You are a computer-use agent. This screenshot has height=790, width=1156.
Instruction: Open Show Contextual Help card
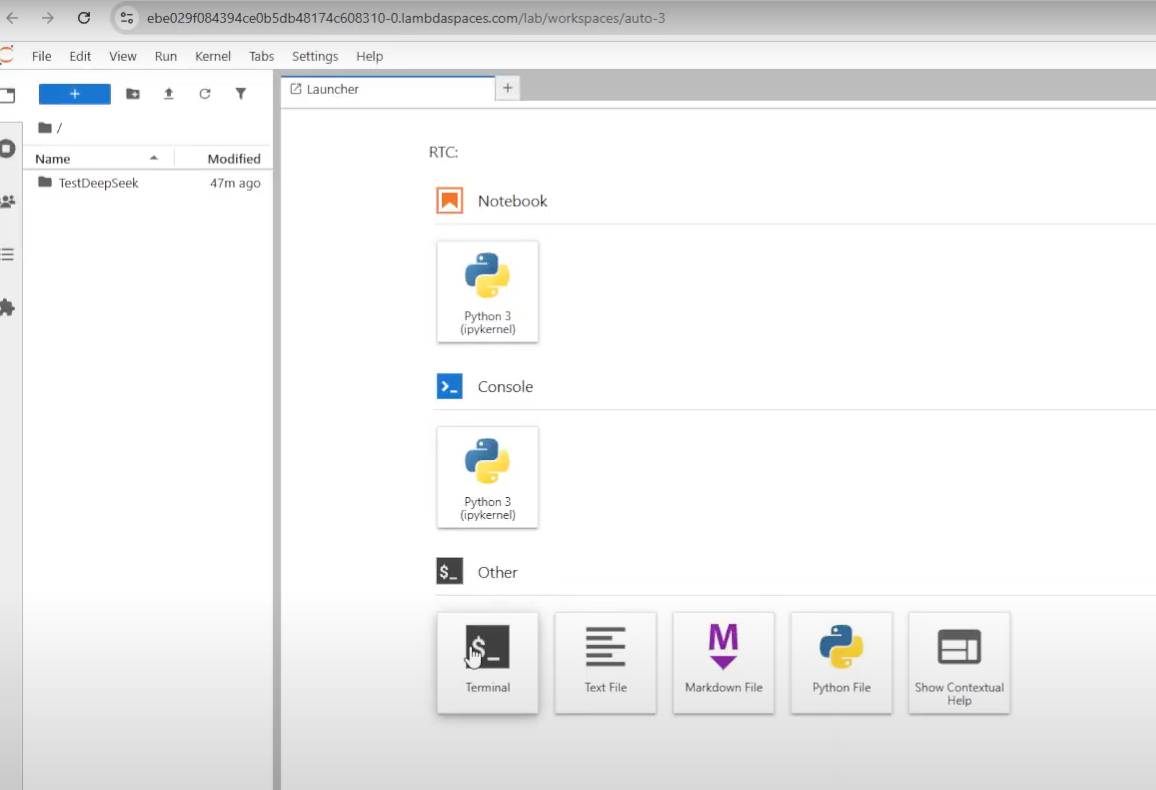point(959,663)
